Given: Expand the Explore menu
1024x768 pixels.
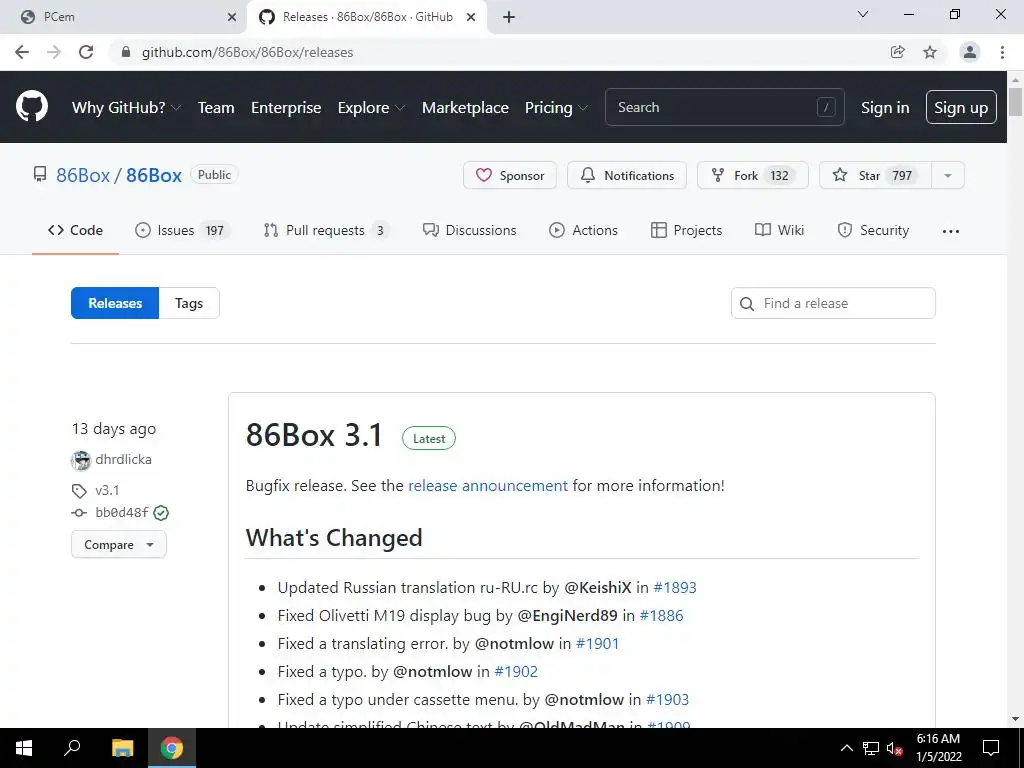Looking at the screenshot, I should (371, 108).
